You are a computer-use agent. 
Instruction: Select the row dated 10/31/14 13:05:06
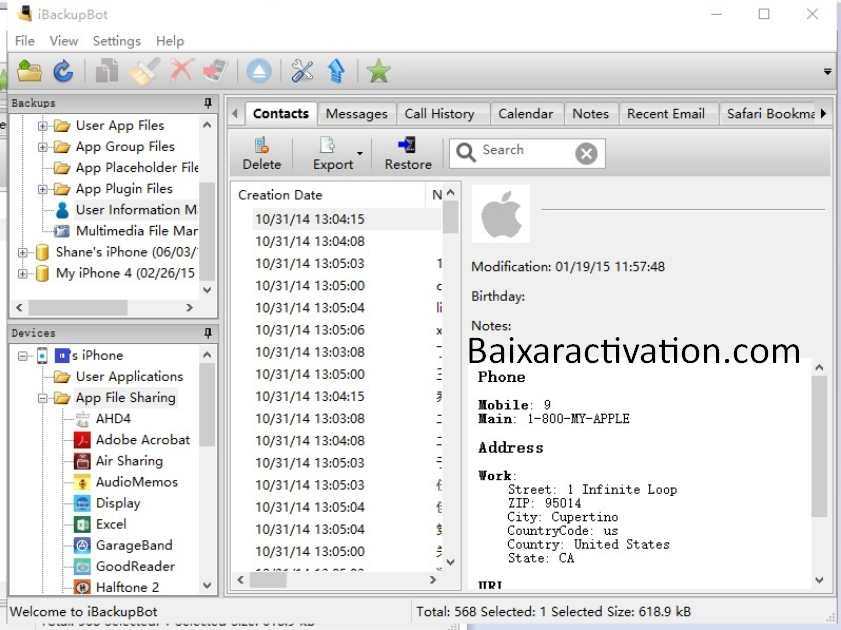coord(348,330)
